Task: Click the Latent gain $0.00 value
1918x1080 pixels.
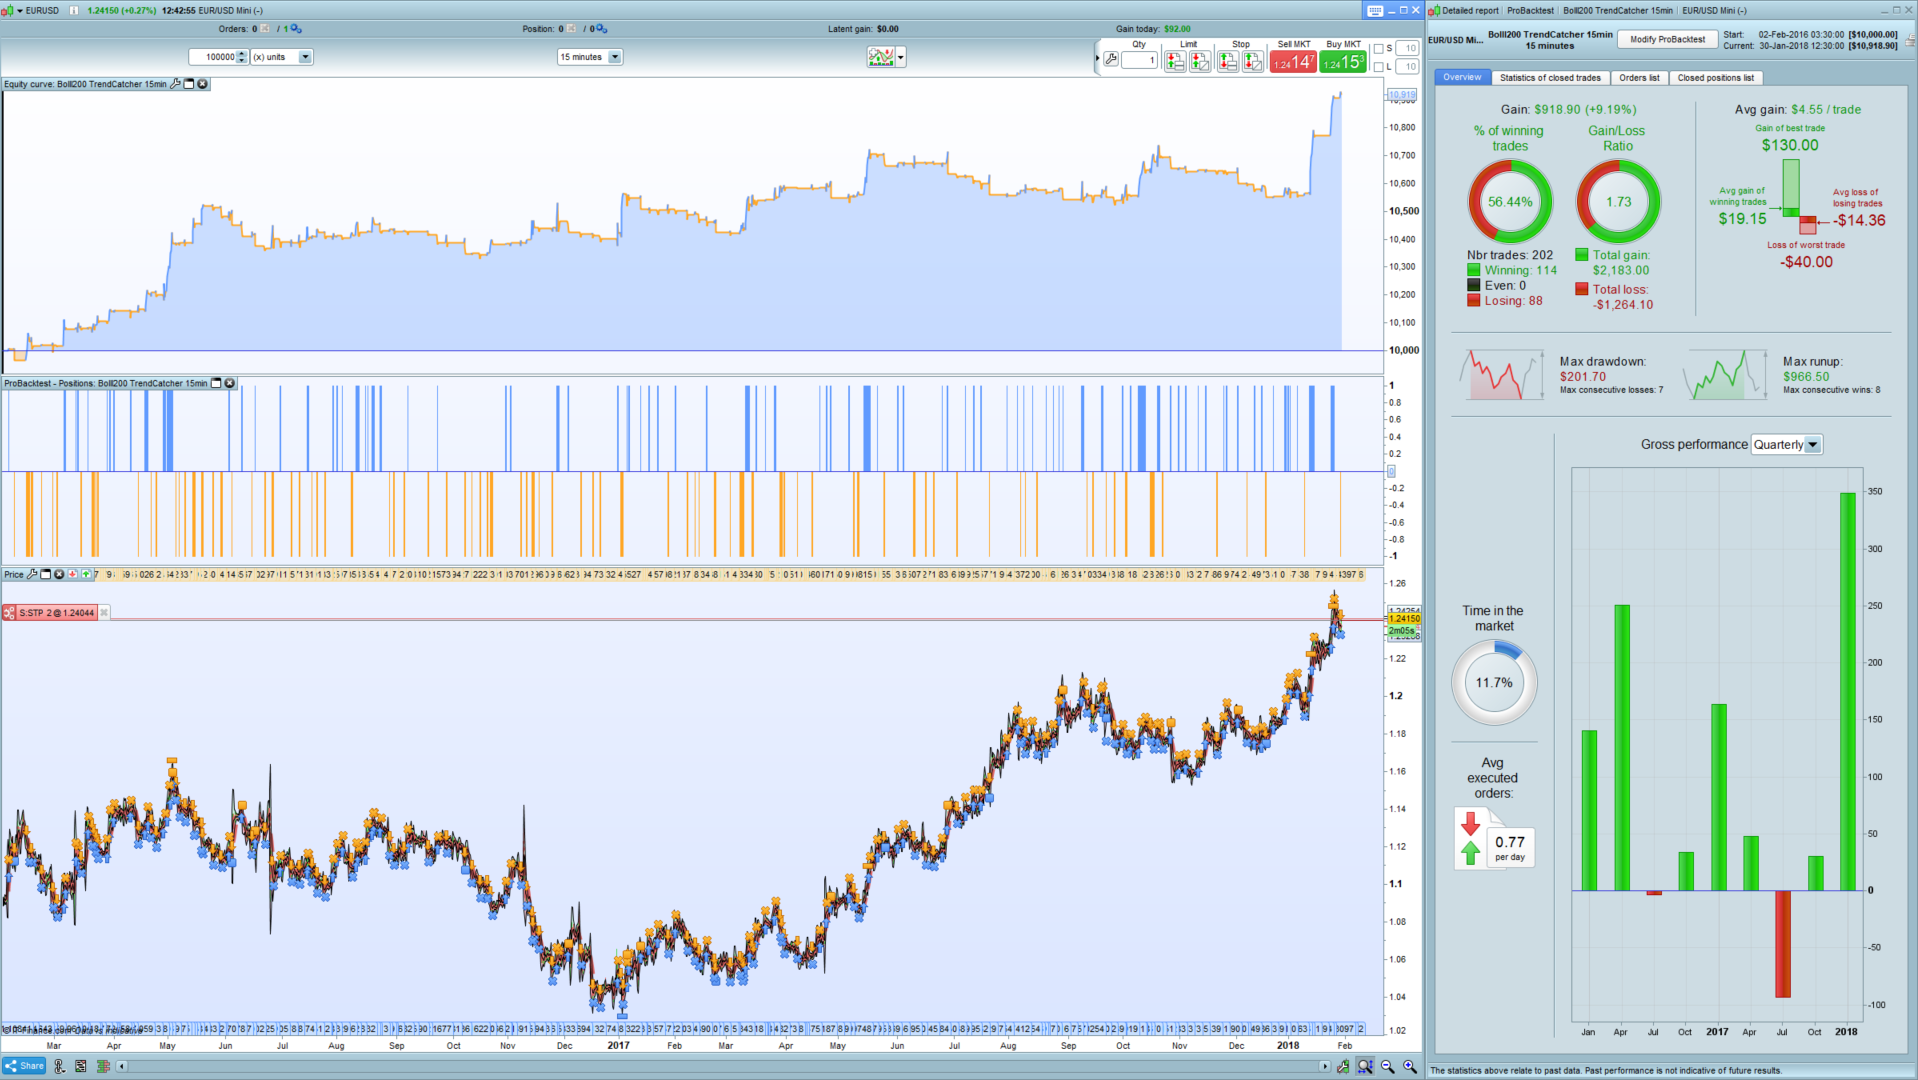Action: tap(887, 29)
